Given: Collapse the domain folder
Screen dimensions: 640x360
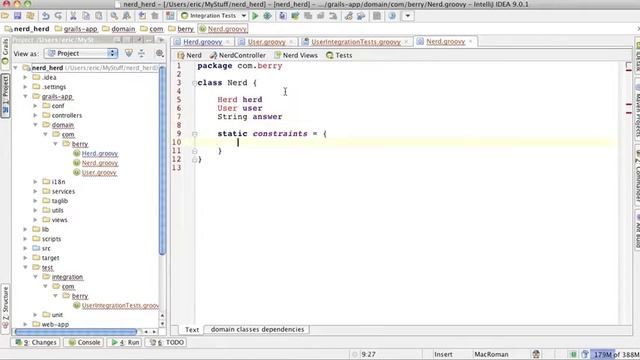Looking at the screenshot, I should tap(36, 125).
